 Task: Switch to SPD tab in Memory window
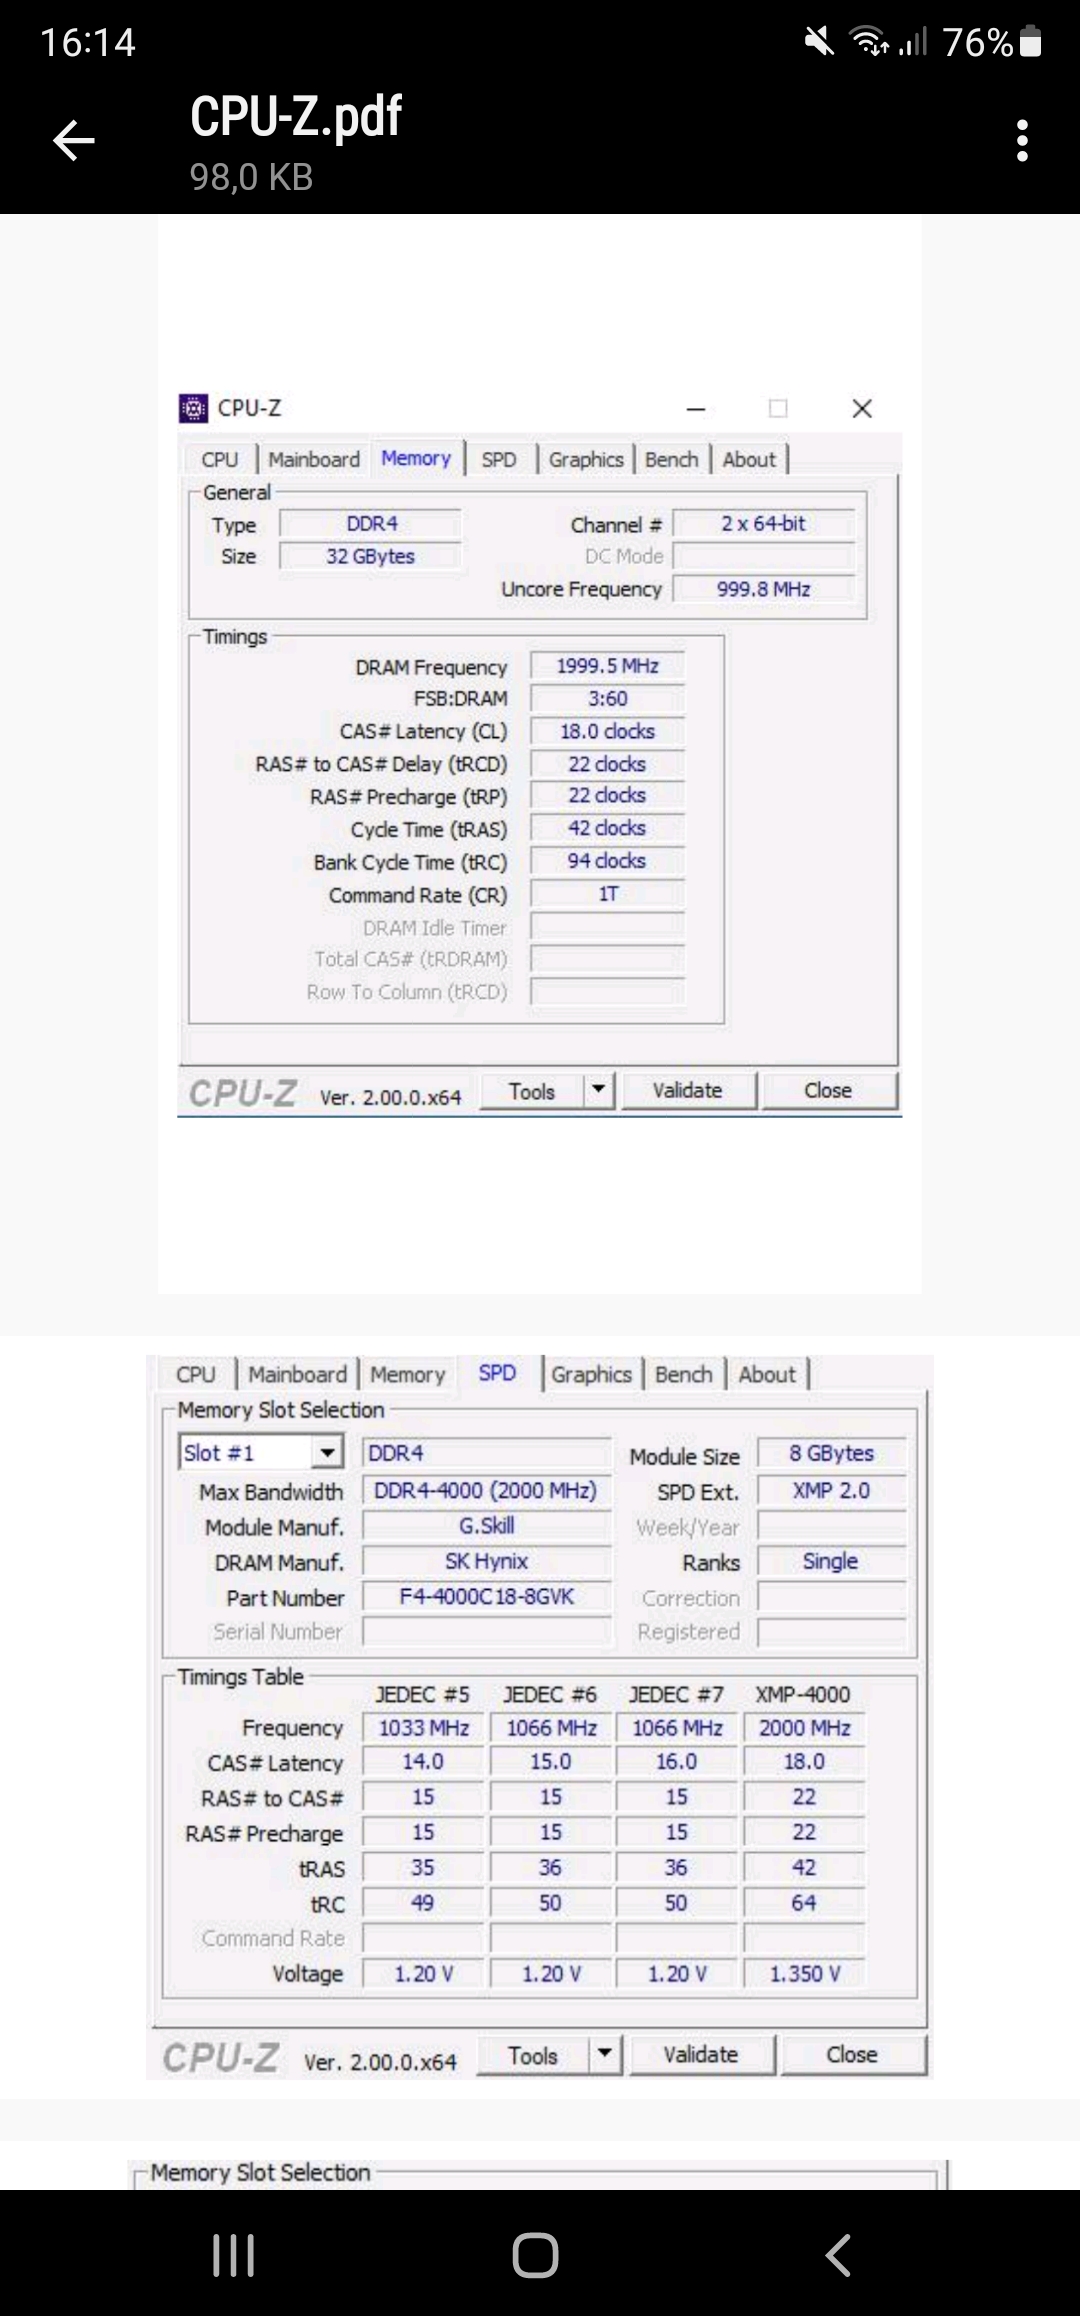pyautogui.click(x=499, y=459)
